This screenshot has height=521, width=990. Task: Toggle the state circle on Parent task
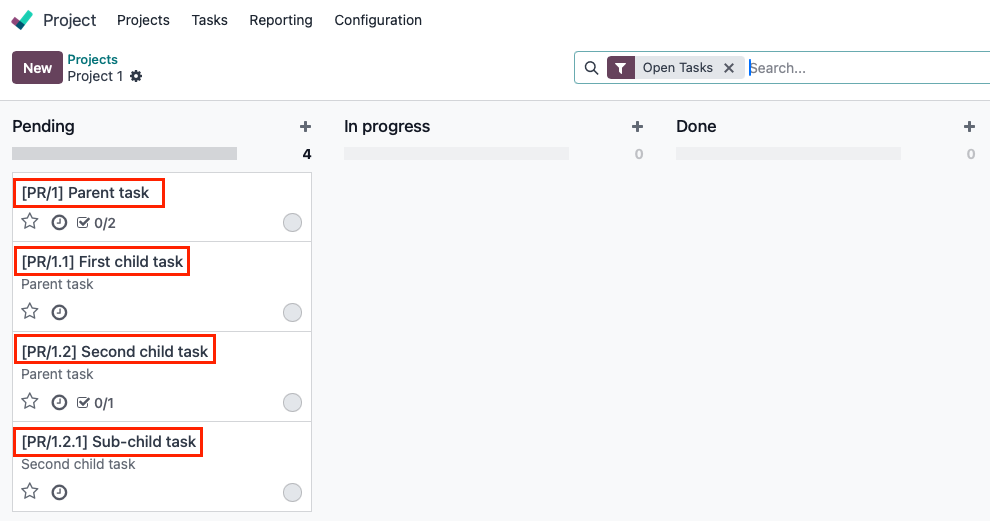[292, 223]
